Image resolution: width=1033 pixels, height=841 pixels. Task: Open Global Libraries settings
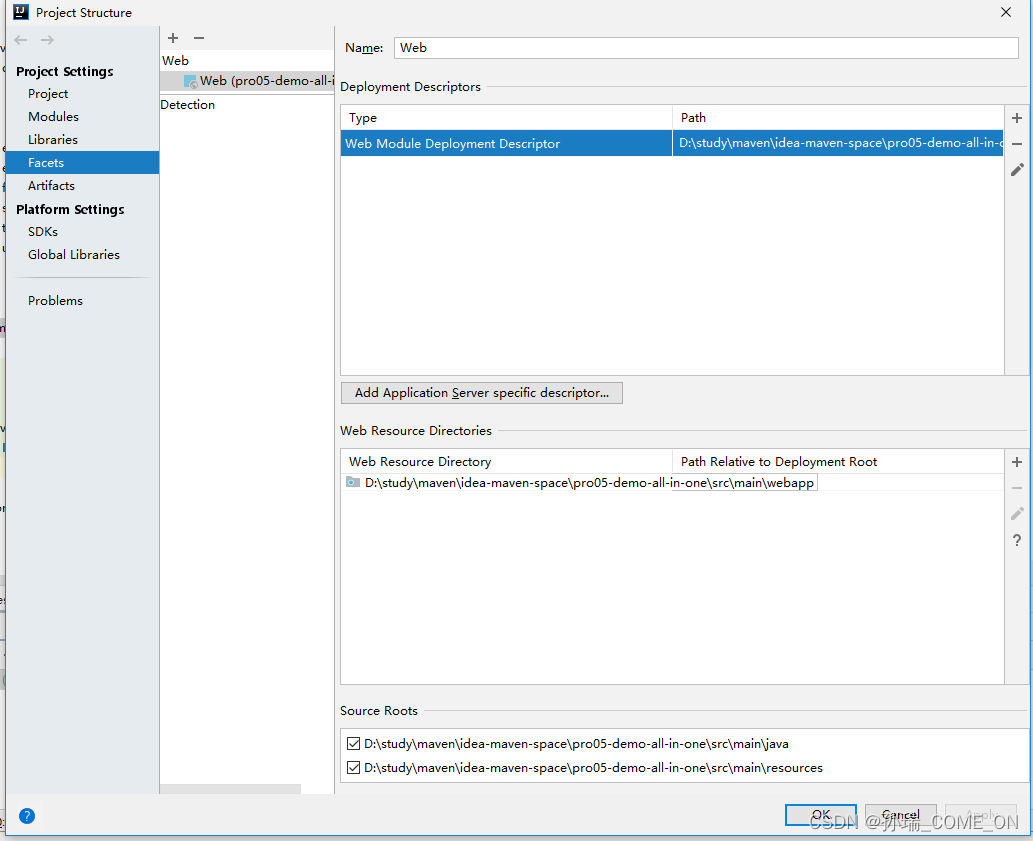click(74, 255)
